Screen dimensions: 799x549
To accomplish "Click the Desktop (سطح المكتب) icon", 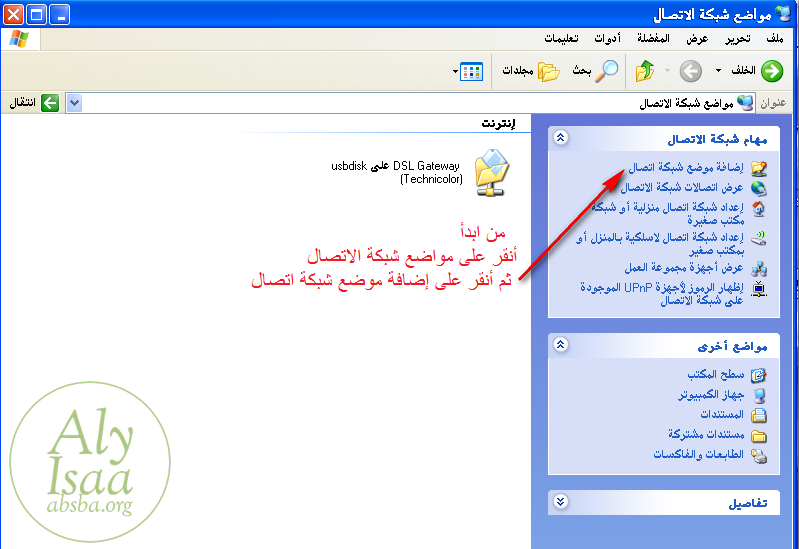I will click(x=758, y=375).
